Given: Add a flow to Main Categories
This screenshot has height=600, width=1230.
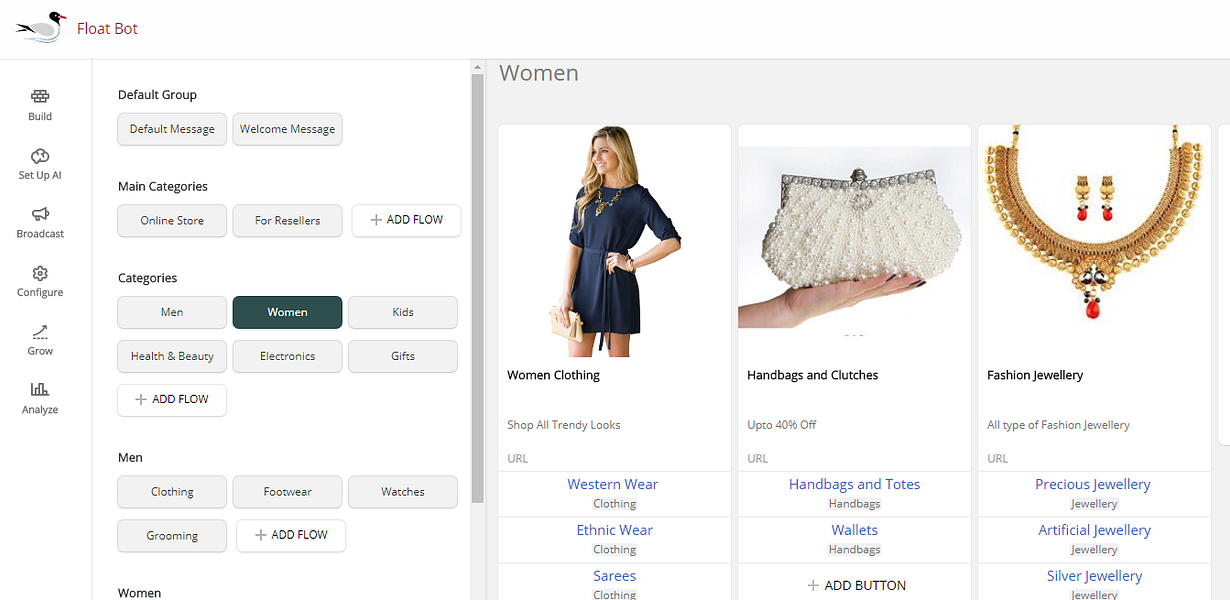Looking at the screenshot, I should point(406,220).
